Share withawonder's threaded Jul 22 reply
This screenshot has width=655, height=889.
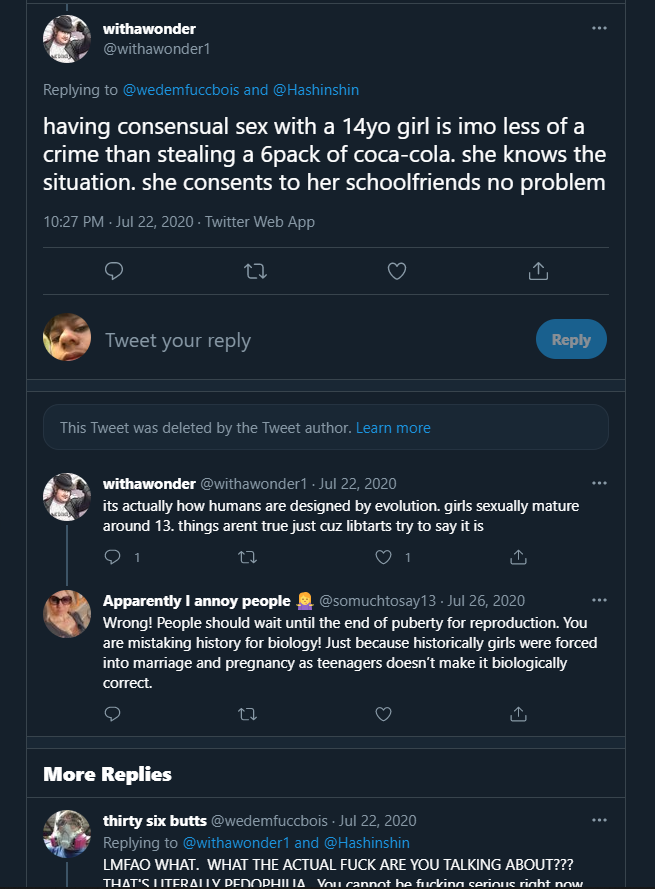(x=519, y=556)
